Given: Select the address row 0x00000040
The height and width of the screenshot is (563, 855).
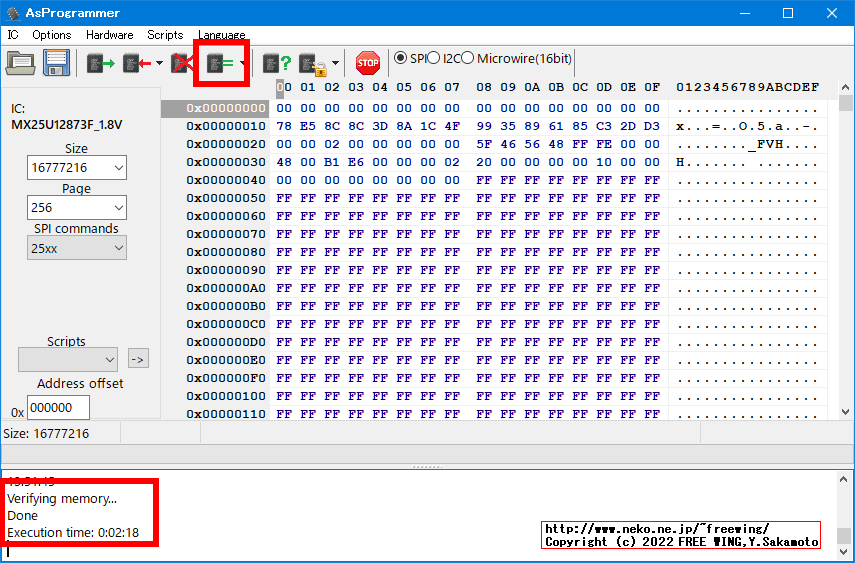Looking at the screenshot, I should (226, 180).
